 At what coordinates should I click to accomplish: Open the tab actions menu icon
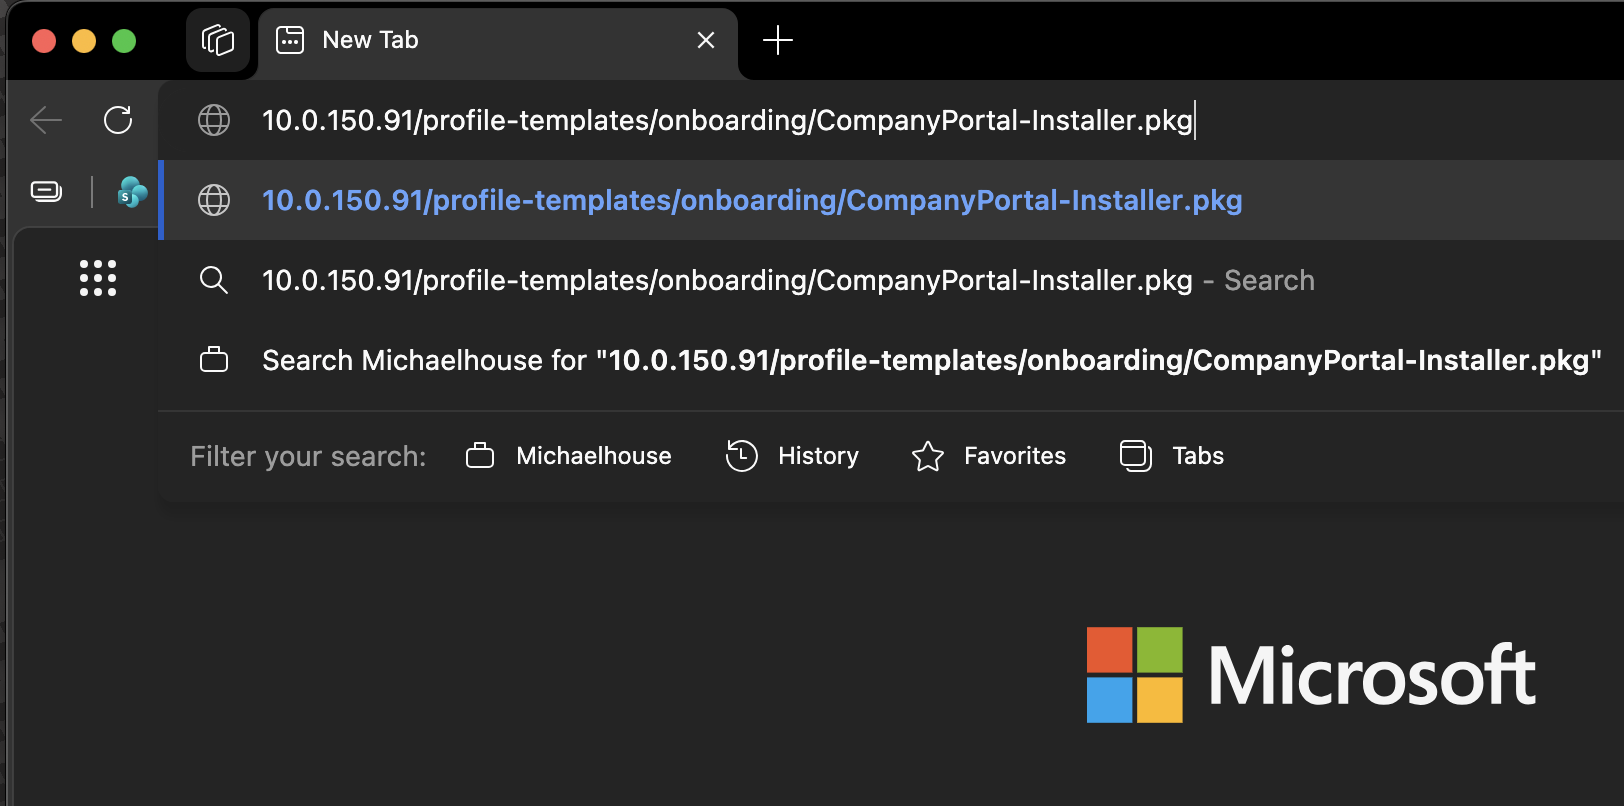point(218,40)
